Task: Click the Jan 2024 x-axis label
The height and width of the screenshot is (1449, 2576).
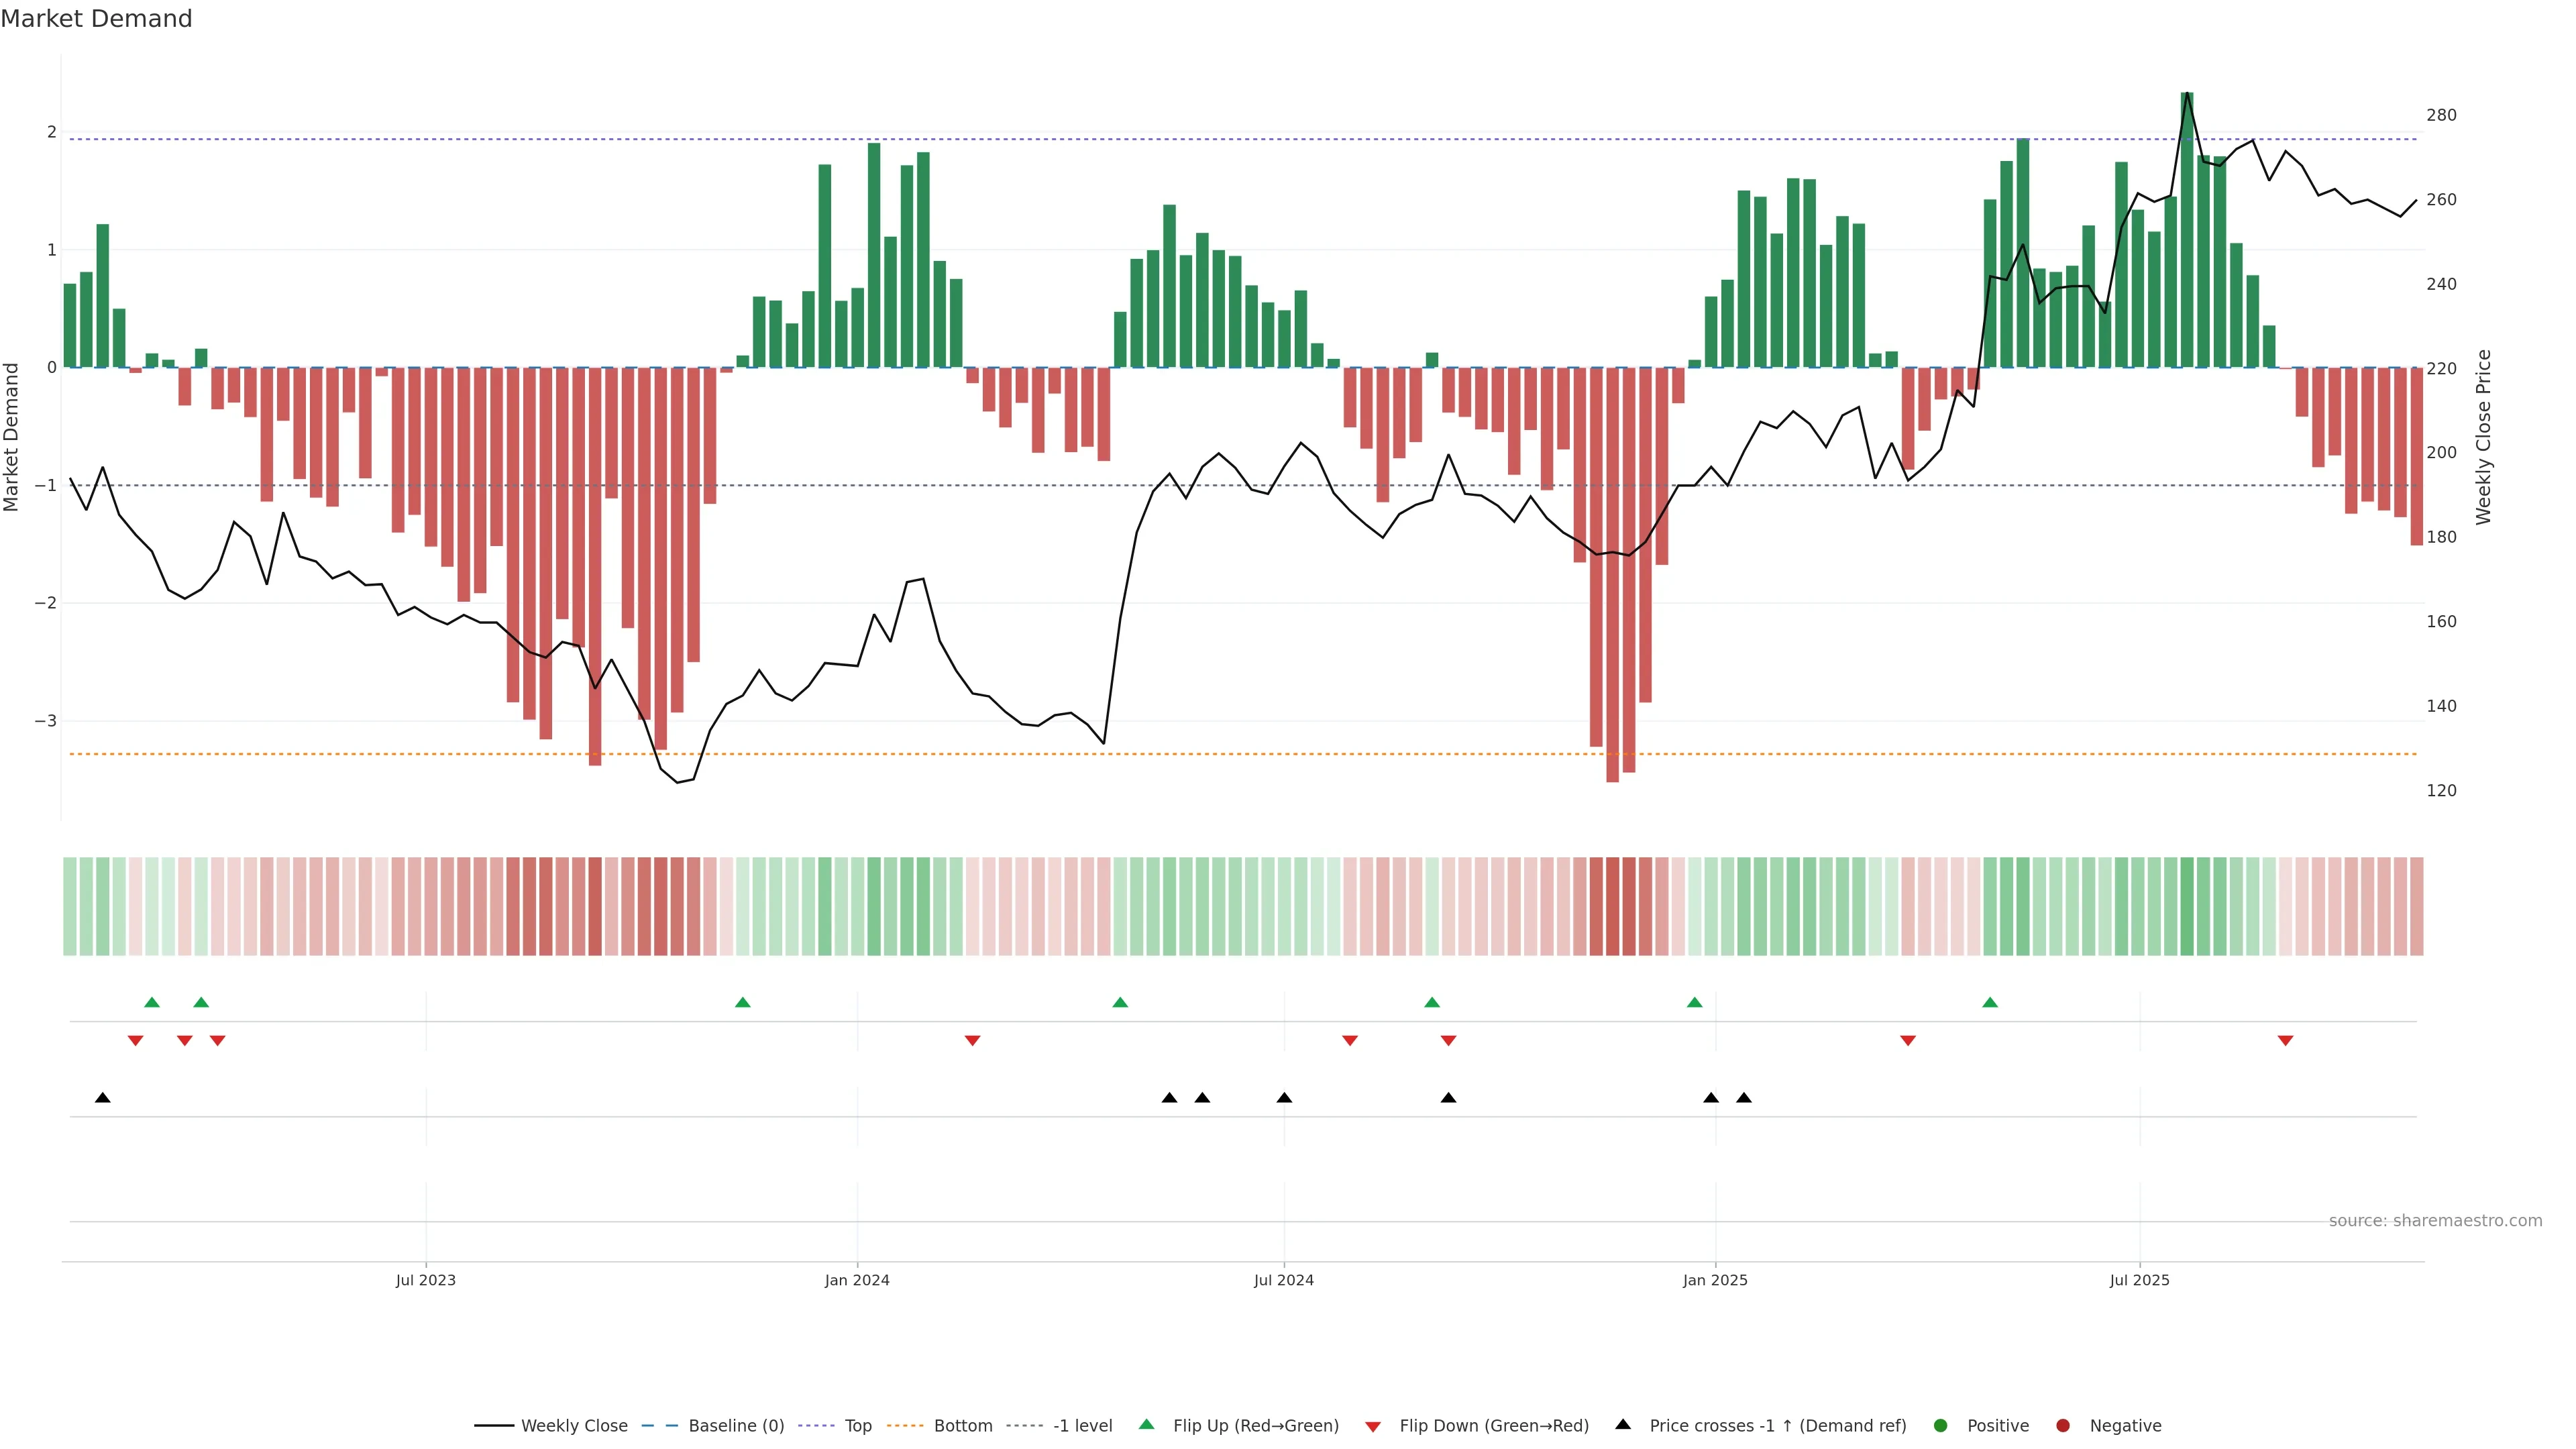Action: [857, 1280]
